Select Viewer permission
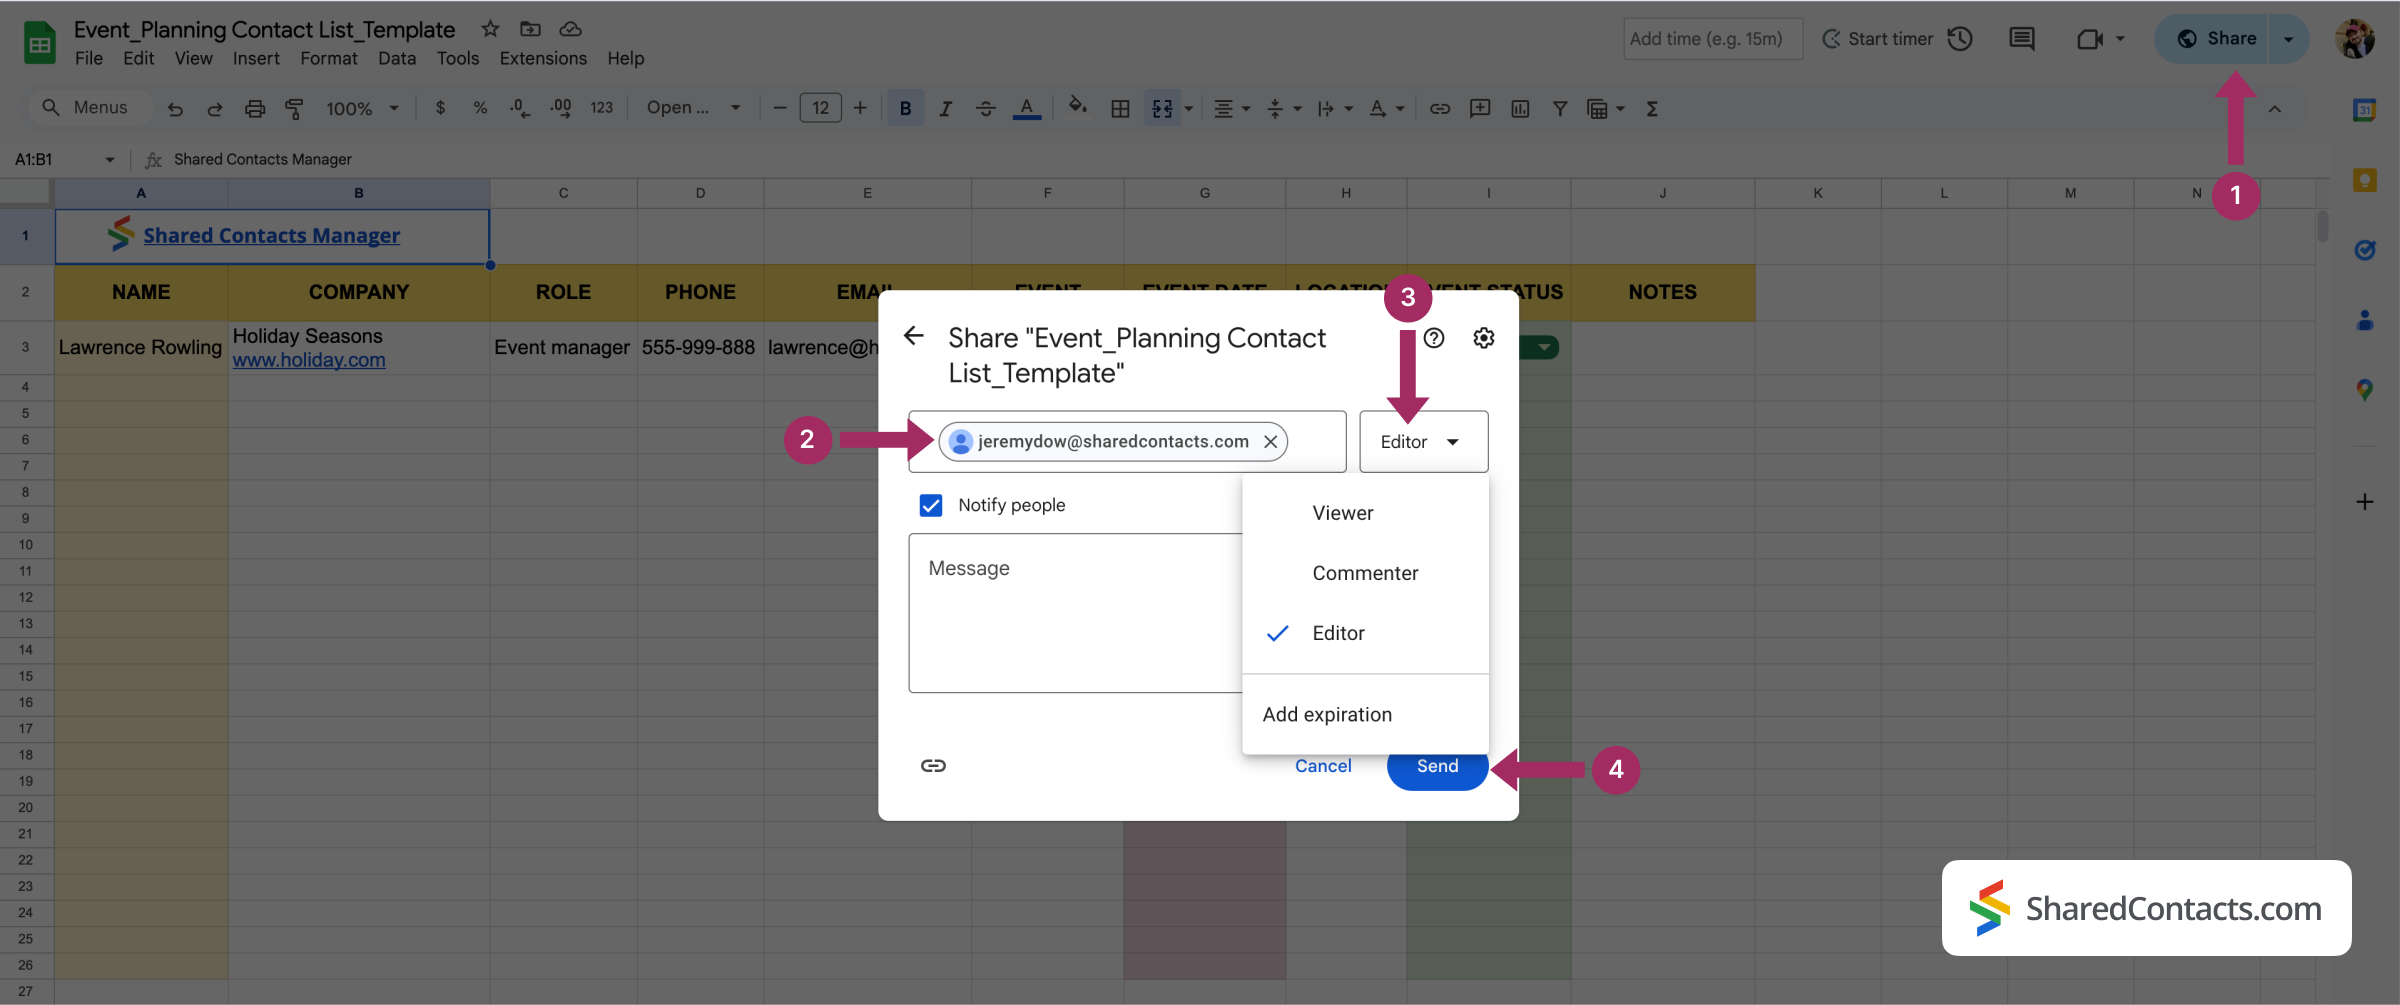This screenshot has height=1005, width=2400. (1365, 513)
